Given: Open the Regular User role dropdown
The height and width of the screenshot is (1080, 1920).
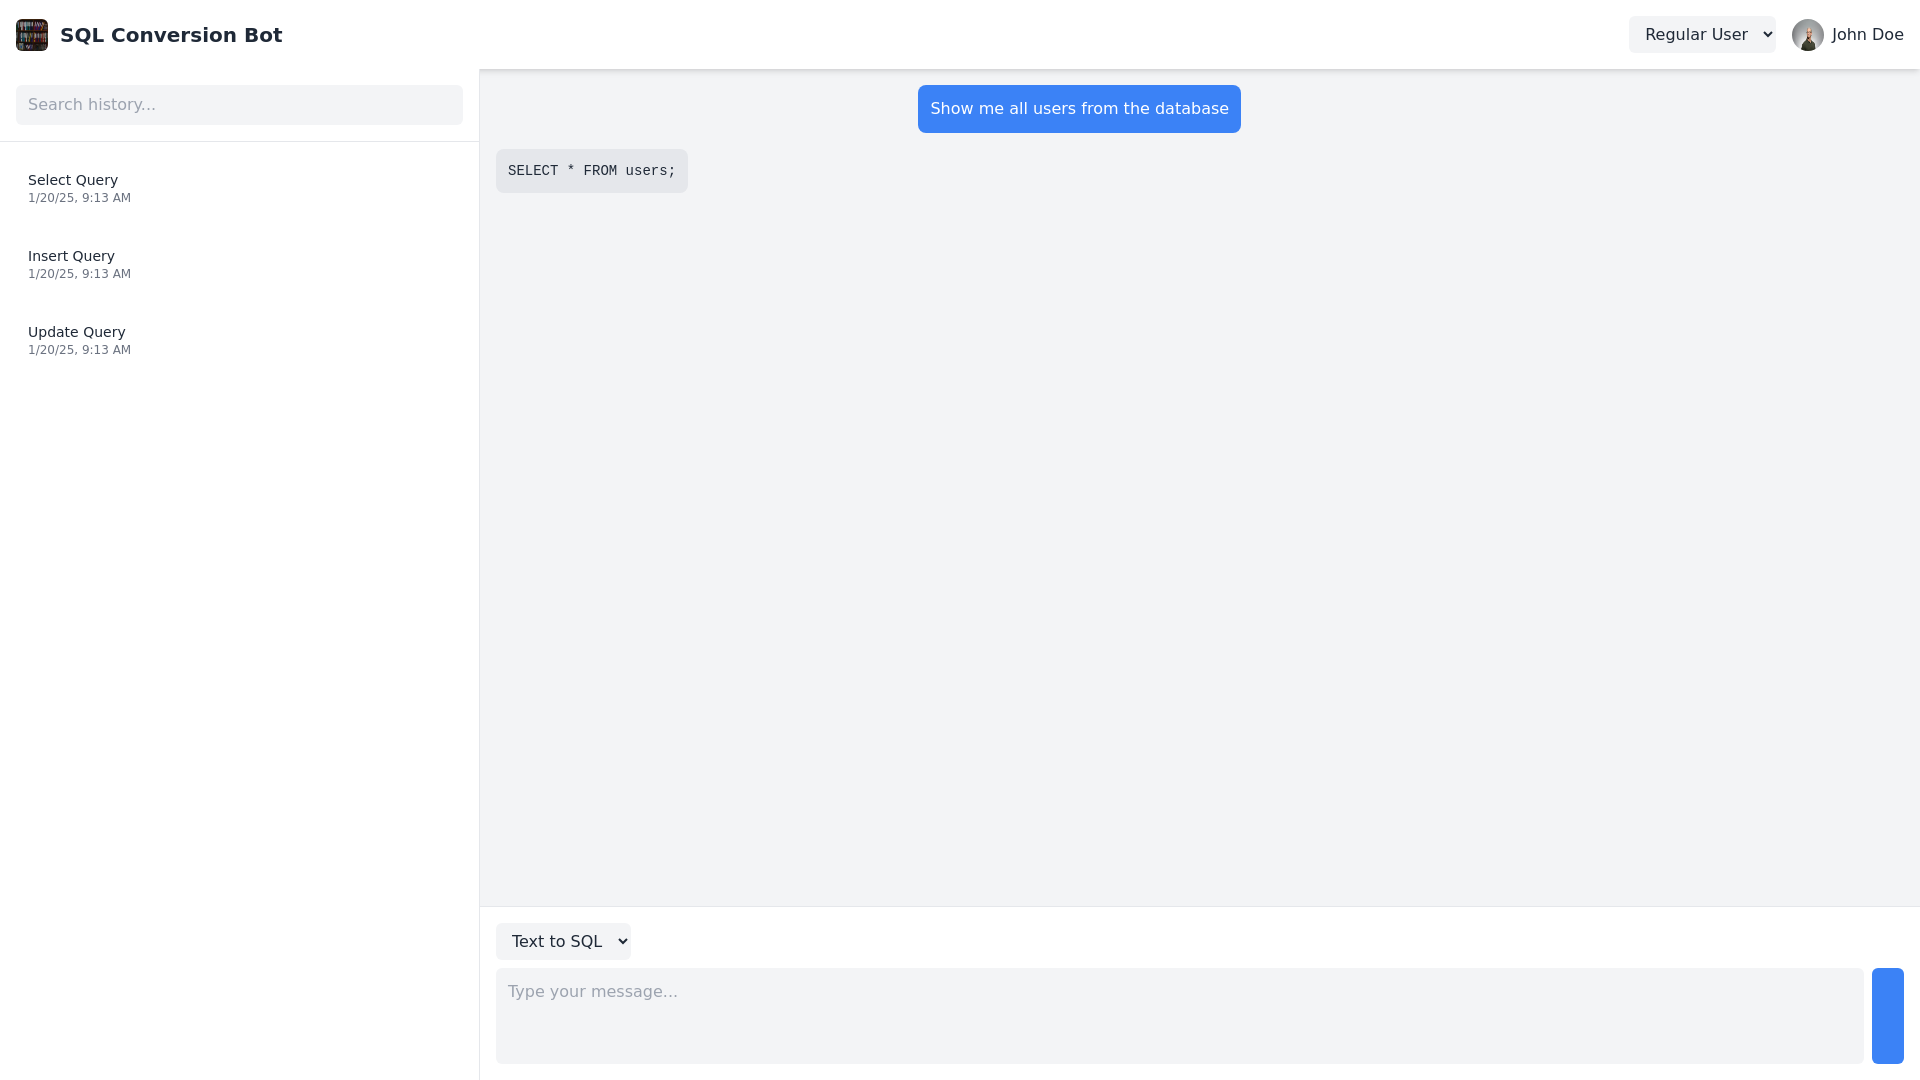Looking at the screenshot, I should click(x=1702, y=34).
